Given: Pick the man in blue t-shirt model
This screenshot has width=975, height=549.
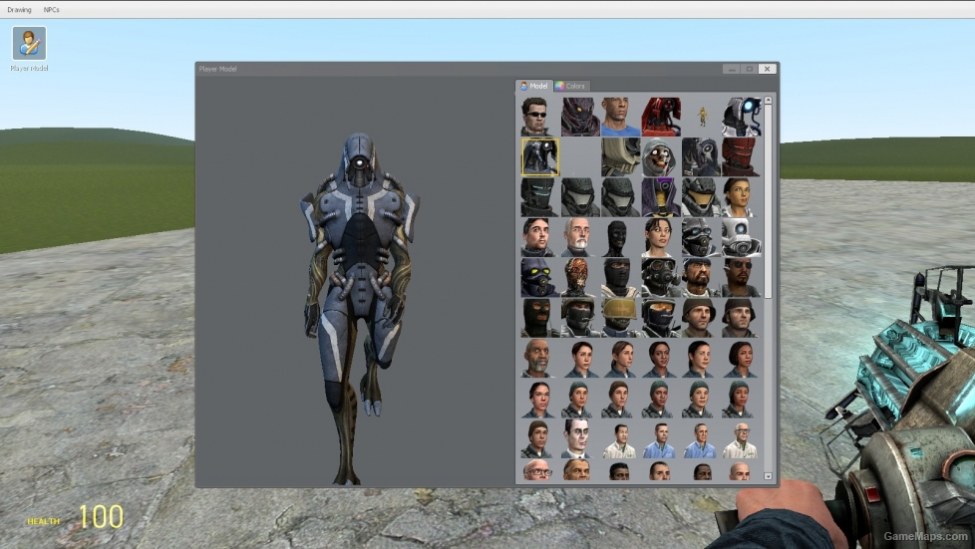Looking at the screenshot, I should click(620, 116).
